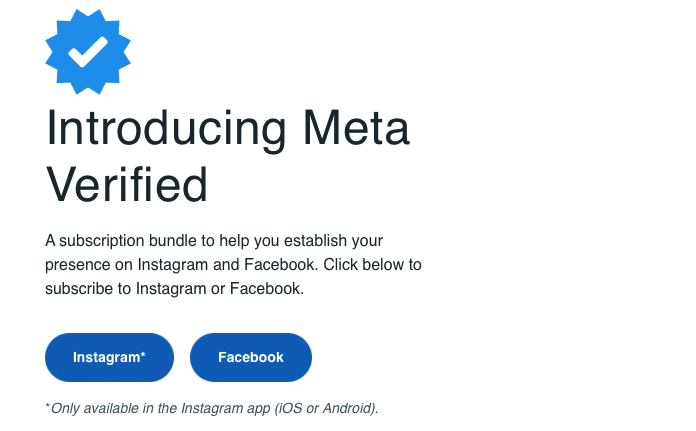Click "(iOS or Android)" in the footnote
Image resolution: width=696 pixels, height=431 pixels.
tap(324, 408)
